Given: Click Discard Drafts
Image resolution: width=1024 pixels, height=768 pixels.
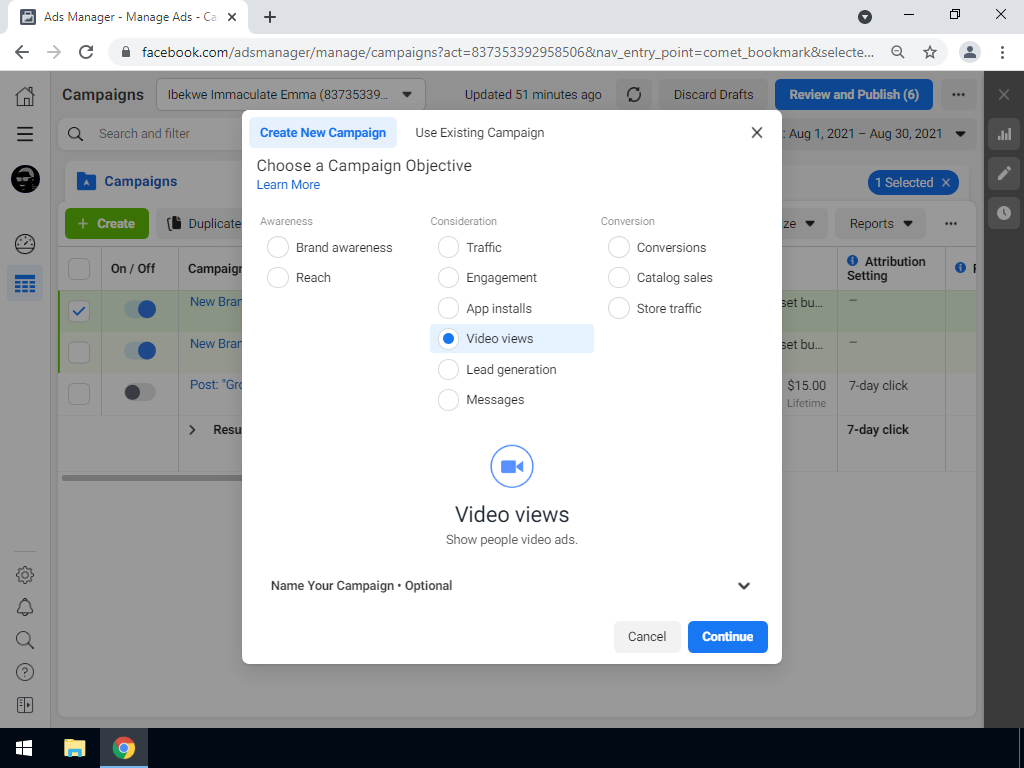Looking at the screenshot, I should [713, 95].
